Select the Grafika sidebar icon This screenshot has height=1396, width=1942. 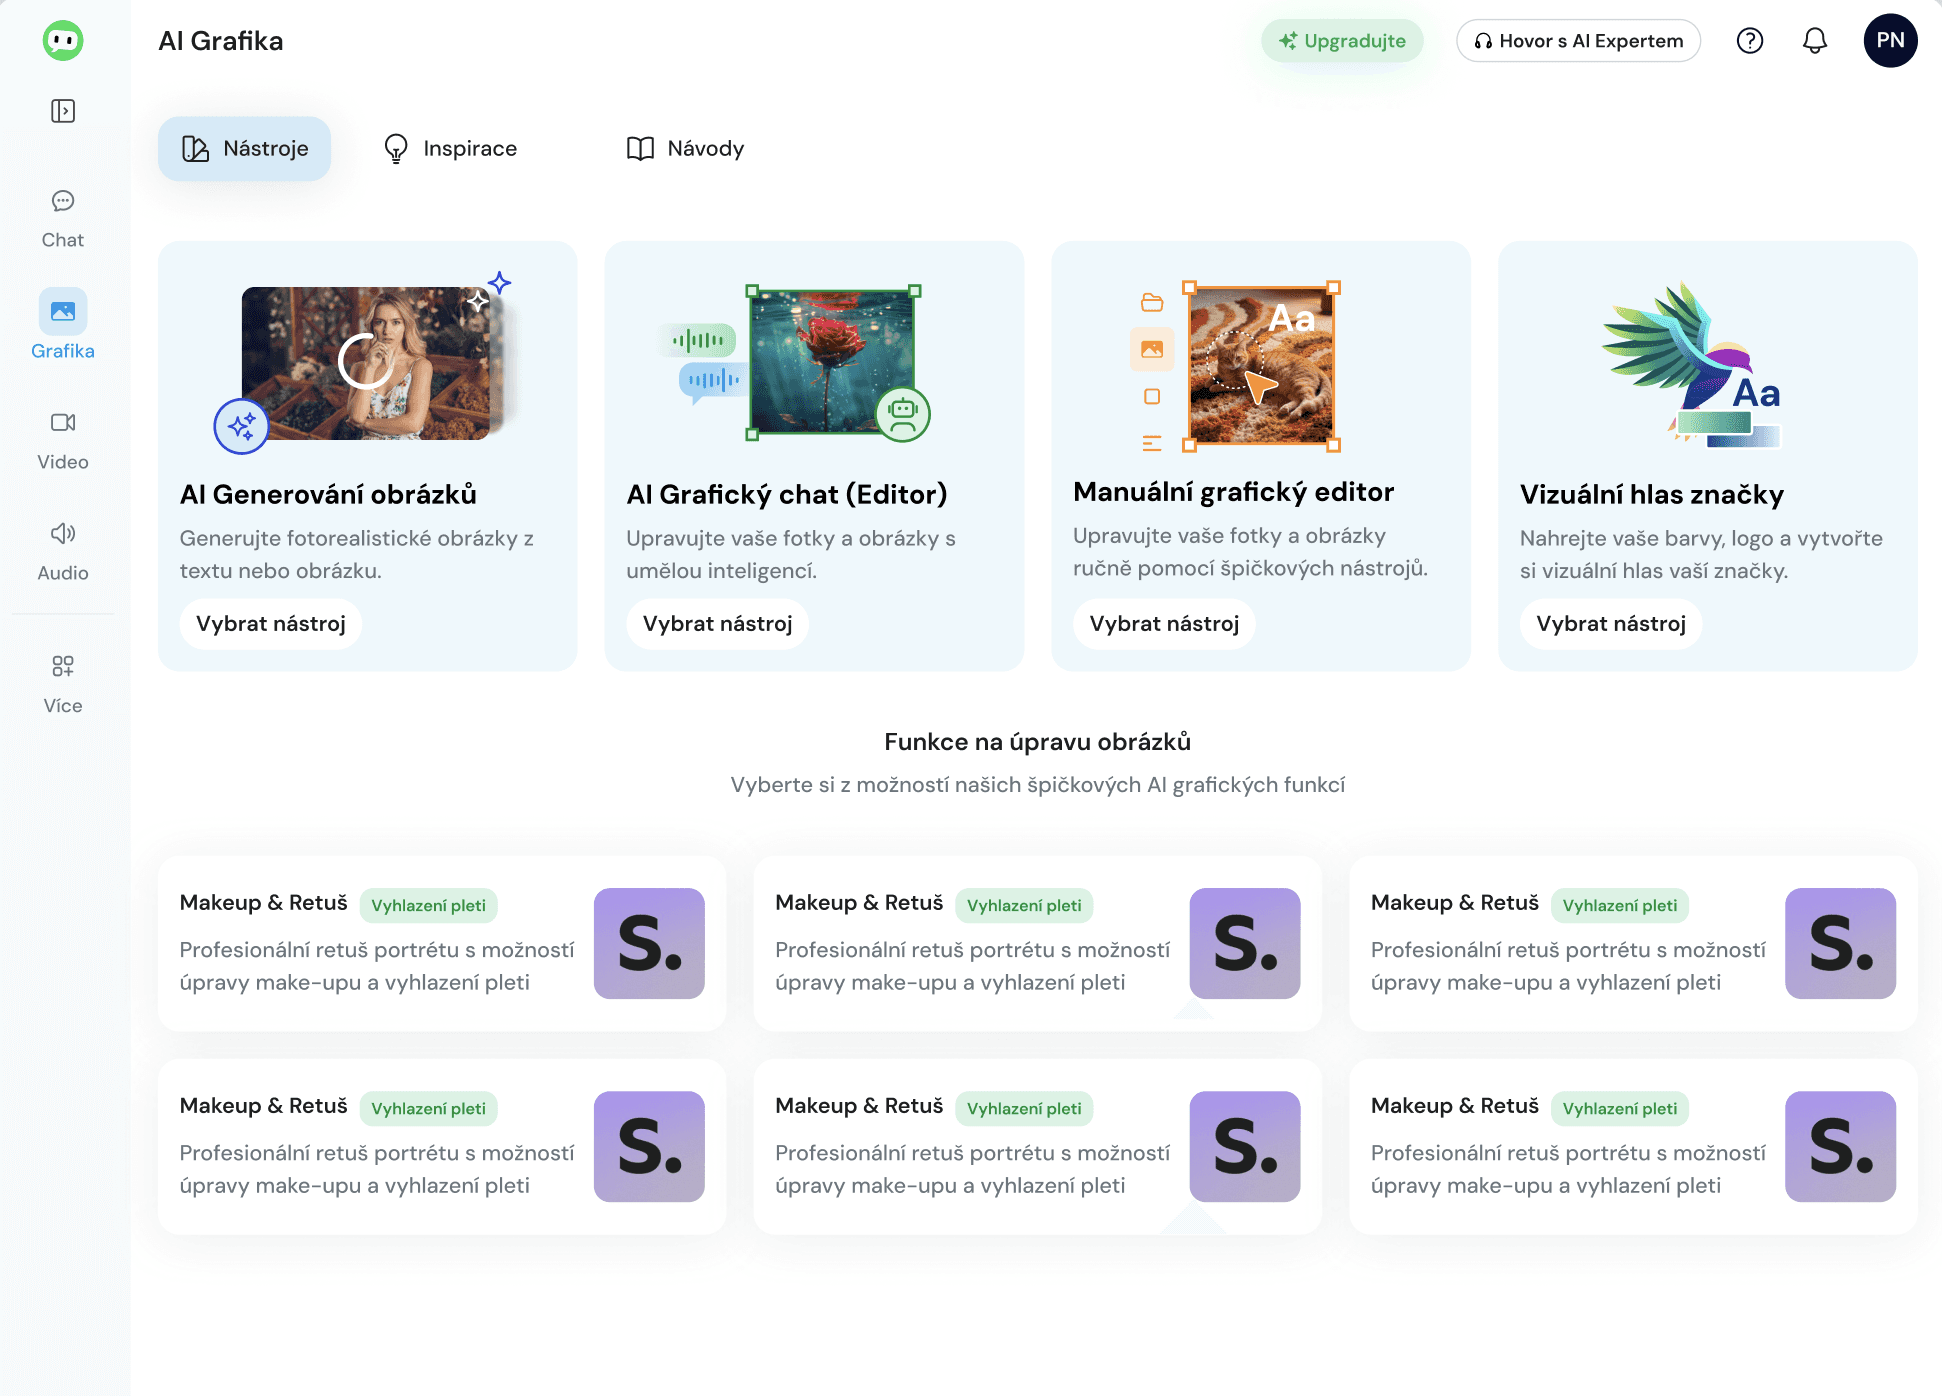coord(63,312)
